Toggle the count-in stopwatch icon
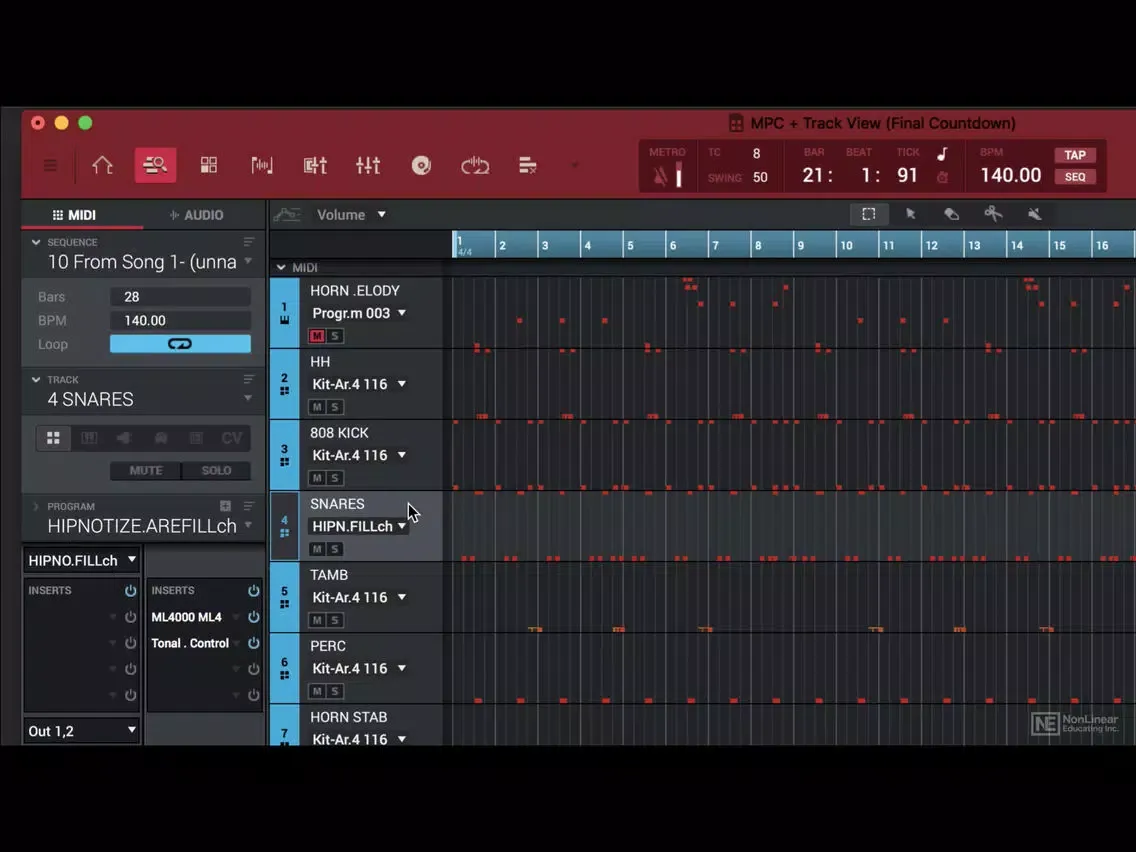1136x852 pixels. tap(942, 177)
